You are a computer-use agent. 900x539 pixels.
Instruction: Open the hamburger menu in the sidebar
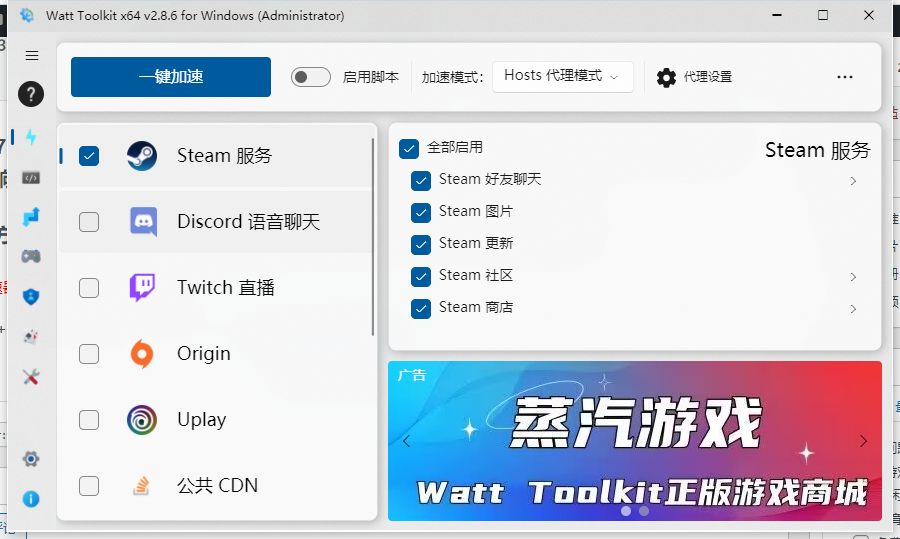coord(32,55)
